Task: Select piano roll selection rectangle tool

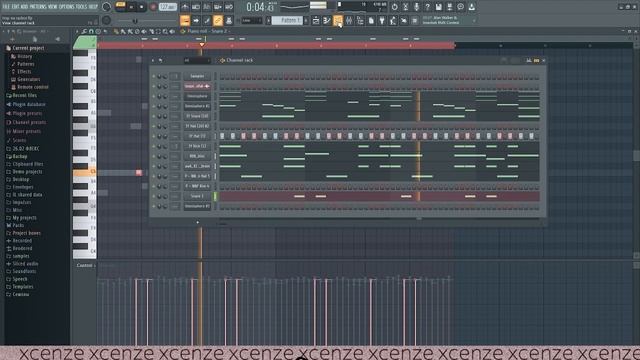Action: click(158, 31)
